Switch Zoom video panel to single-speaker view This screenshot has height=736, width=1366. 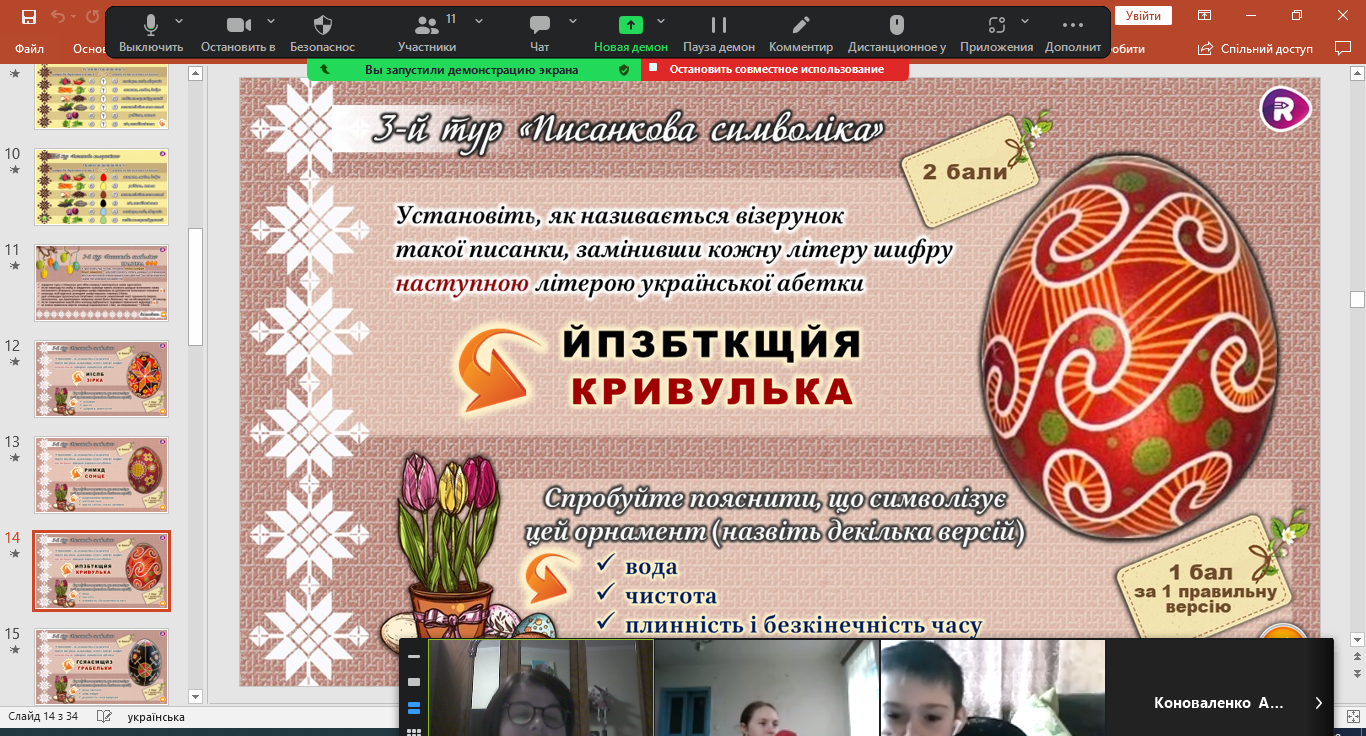414,682
